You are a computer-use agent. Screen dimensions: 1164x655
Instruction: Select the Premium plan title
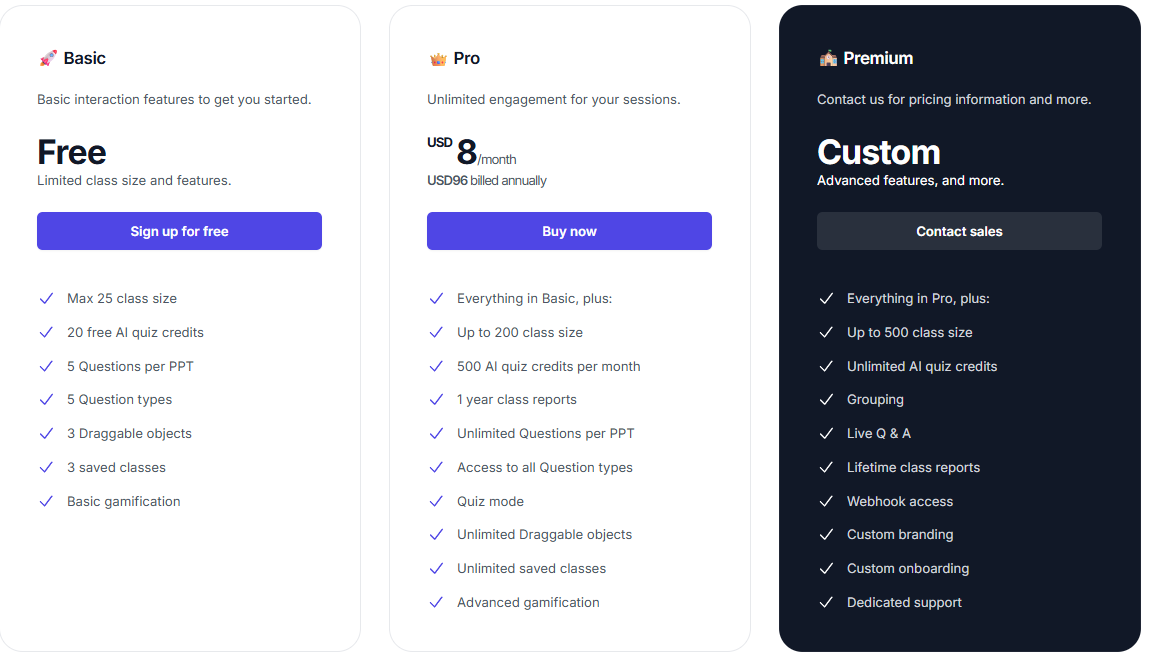point(878,58)
